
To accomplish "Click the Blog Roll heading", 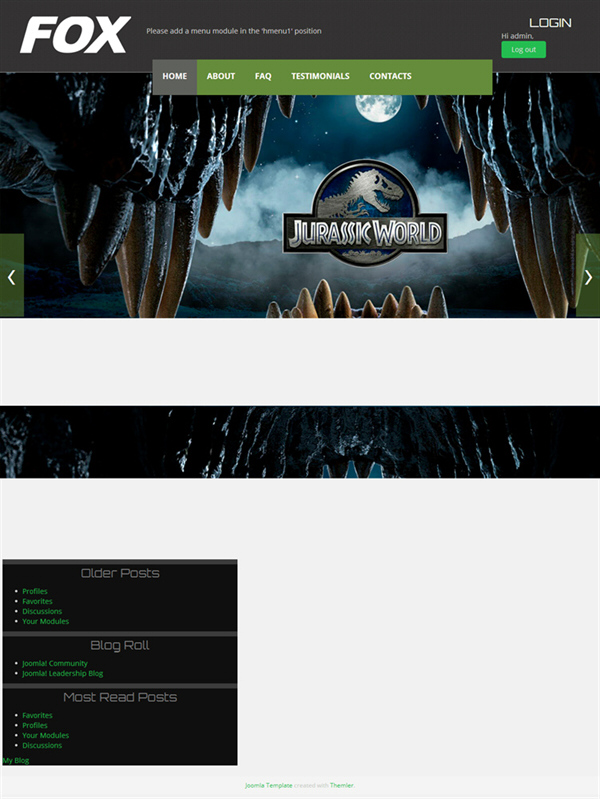I will pyautogui.click(x=120, y=645).
